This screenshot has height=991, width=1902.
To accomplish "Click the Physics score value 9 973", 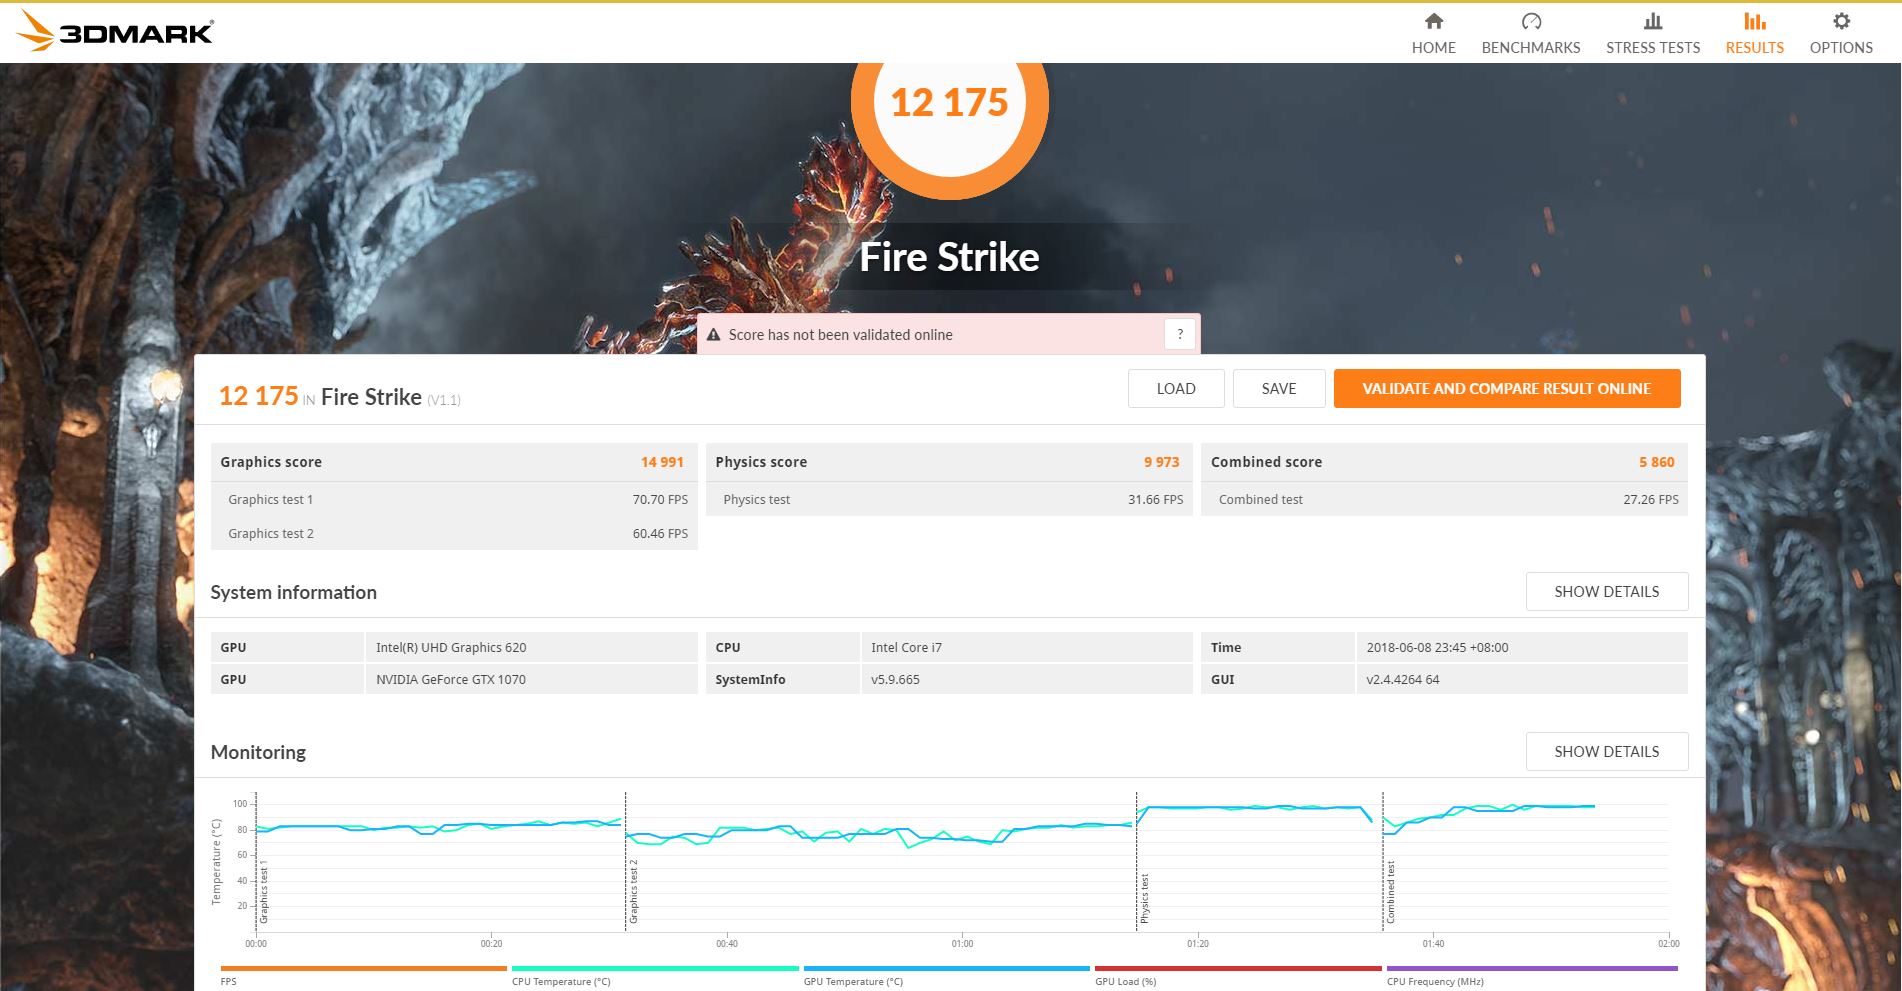I will click(1161, 462).
